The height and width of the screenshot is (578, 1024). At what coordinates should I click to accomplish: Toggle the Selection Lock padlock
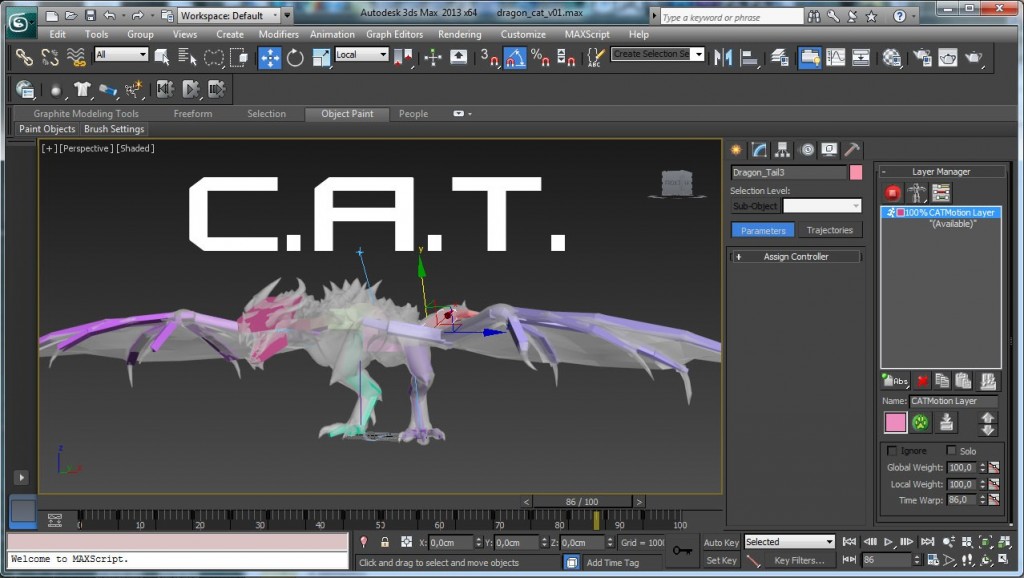385,542
